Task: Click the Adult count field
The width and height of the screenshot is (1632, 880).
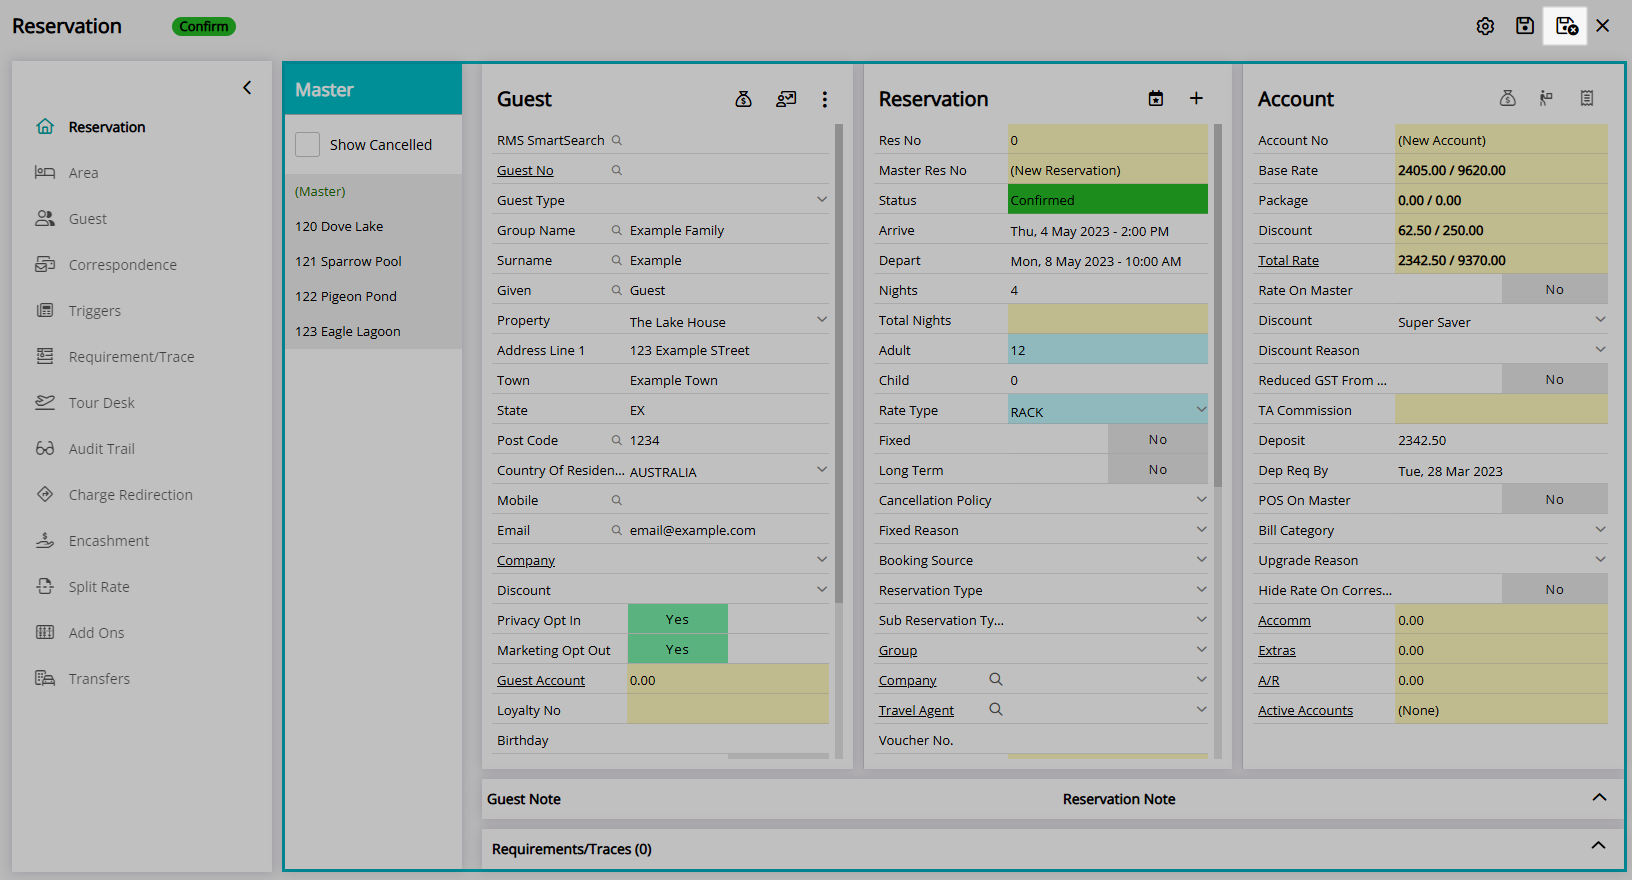Action: tap(1108, 349)
